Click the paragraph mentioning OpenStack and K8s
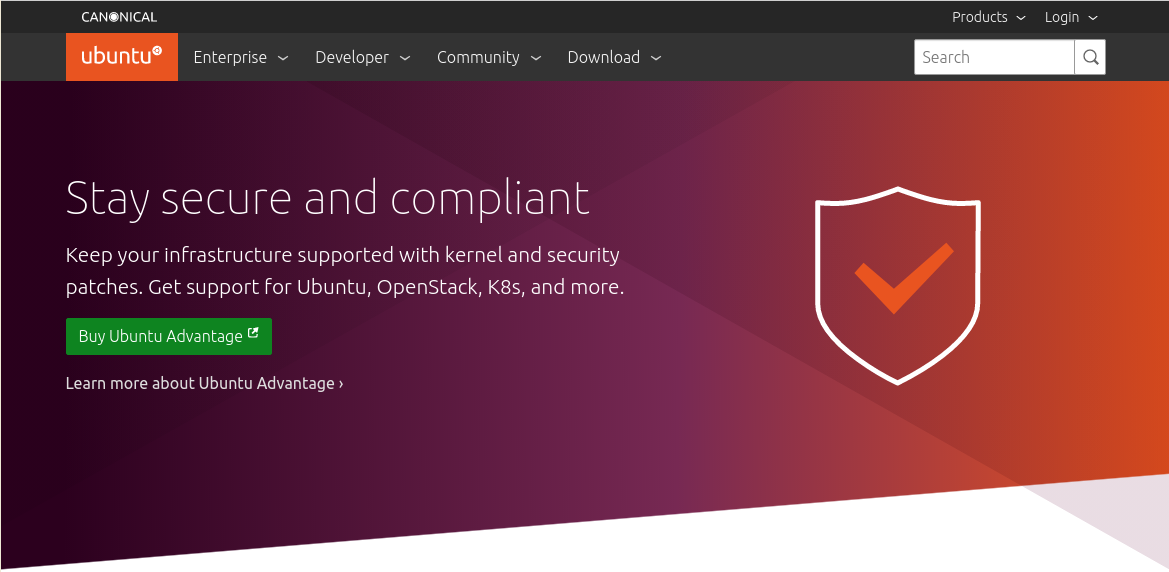 pos(344,271)
